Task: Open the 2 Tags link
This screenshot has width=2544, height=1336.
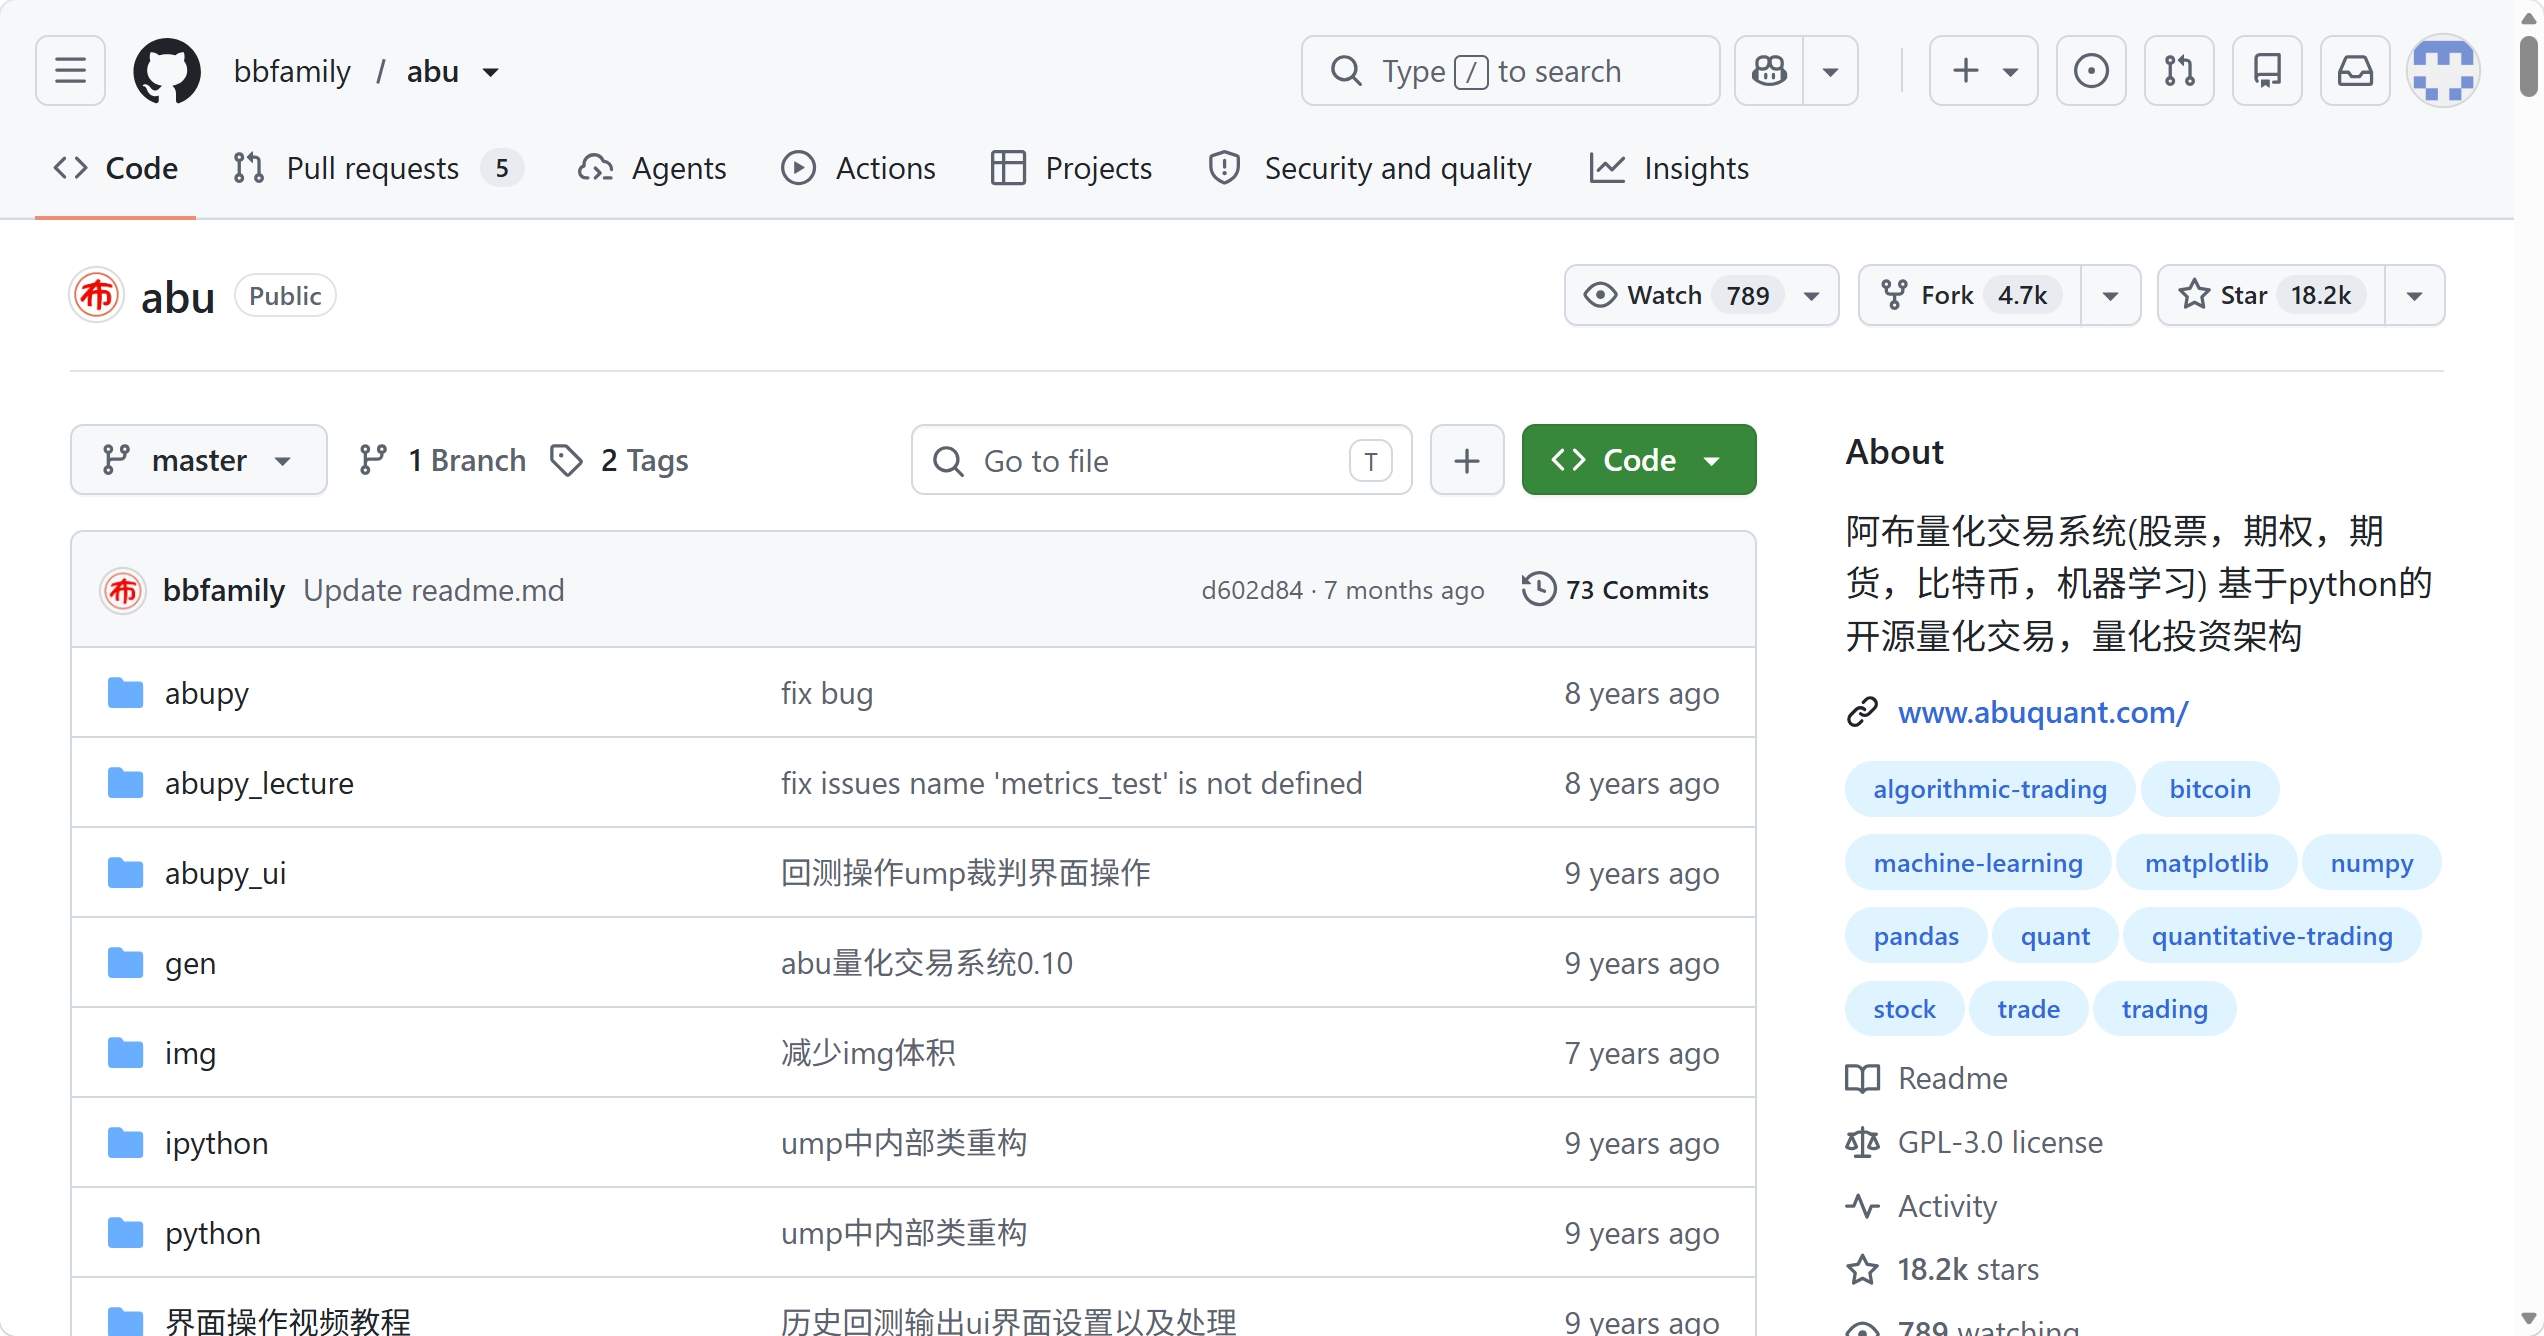Action: pos(619,461)
